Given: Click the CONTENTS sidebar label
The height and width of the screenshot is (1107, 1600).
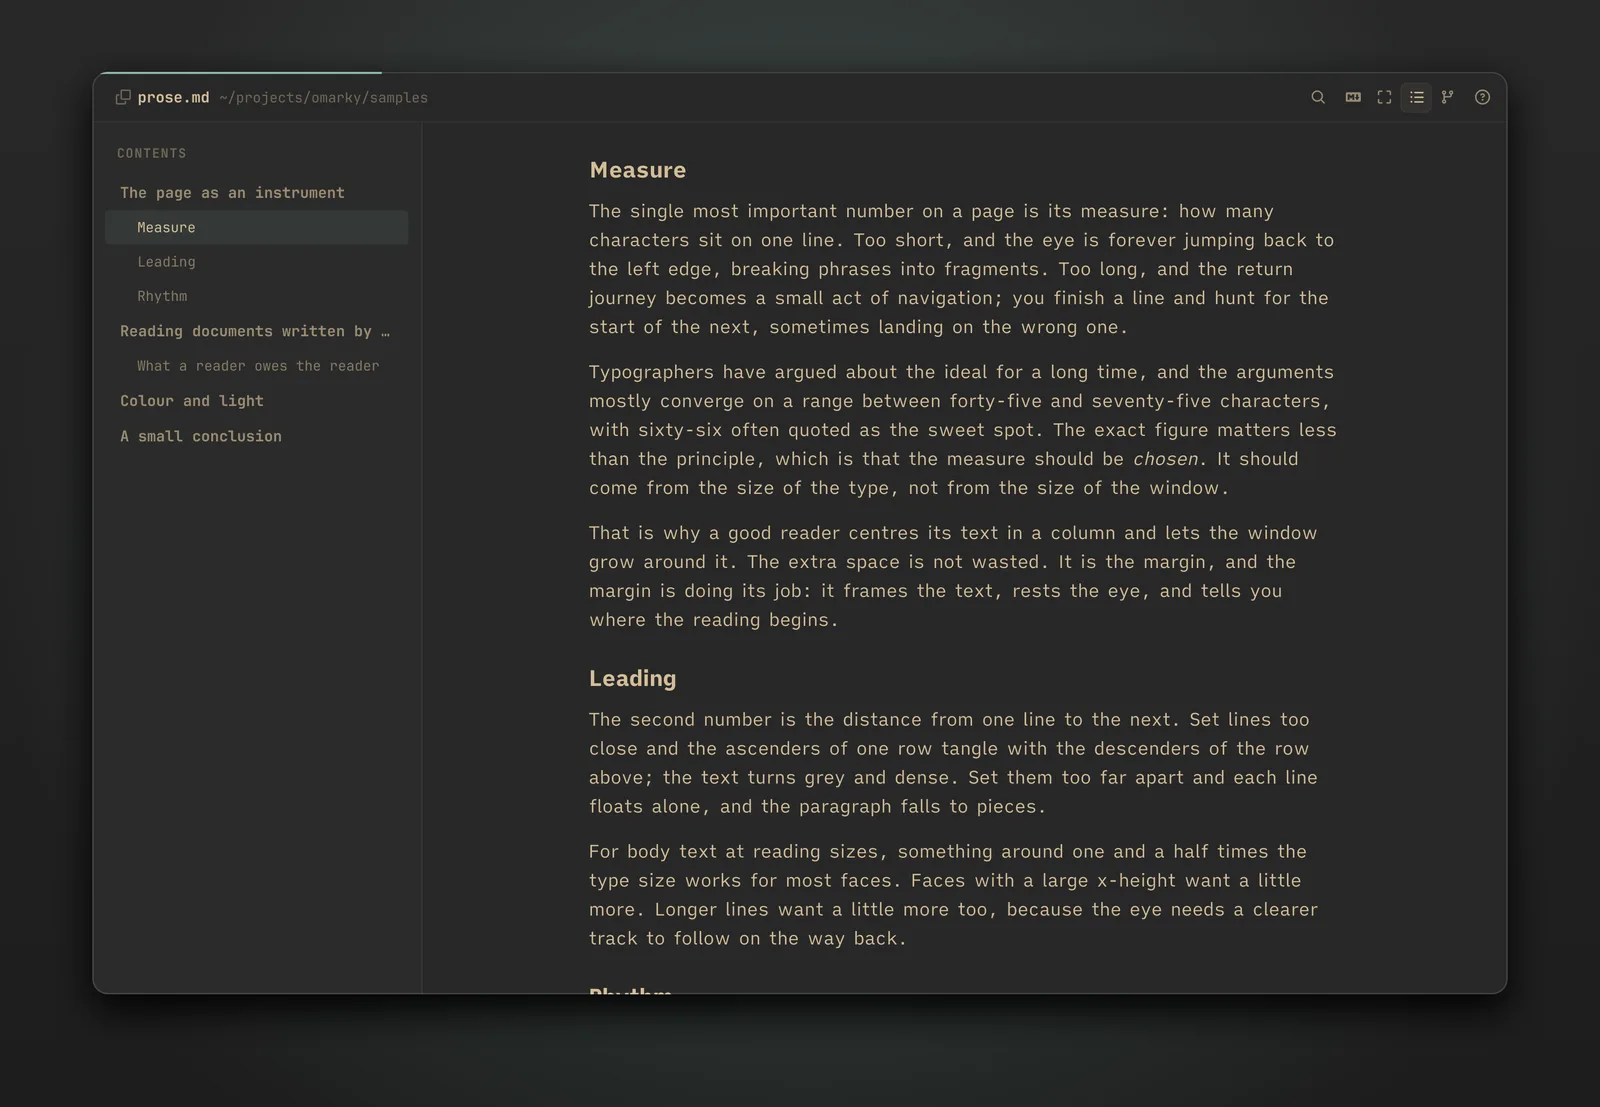Looking at the screenshot, I should coord(152,153).
